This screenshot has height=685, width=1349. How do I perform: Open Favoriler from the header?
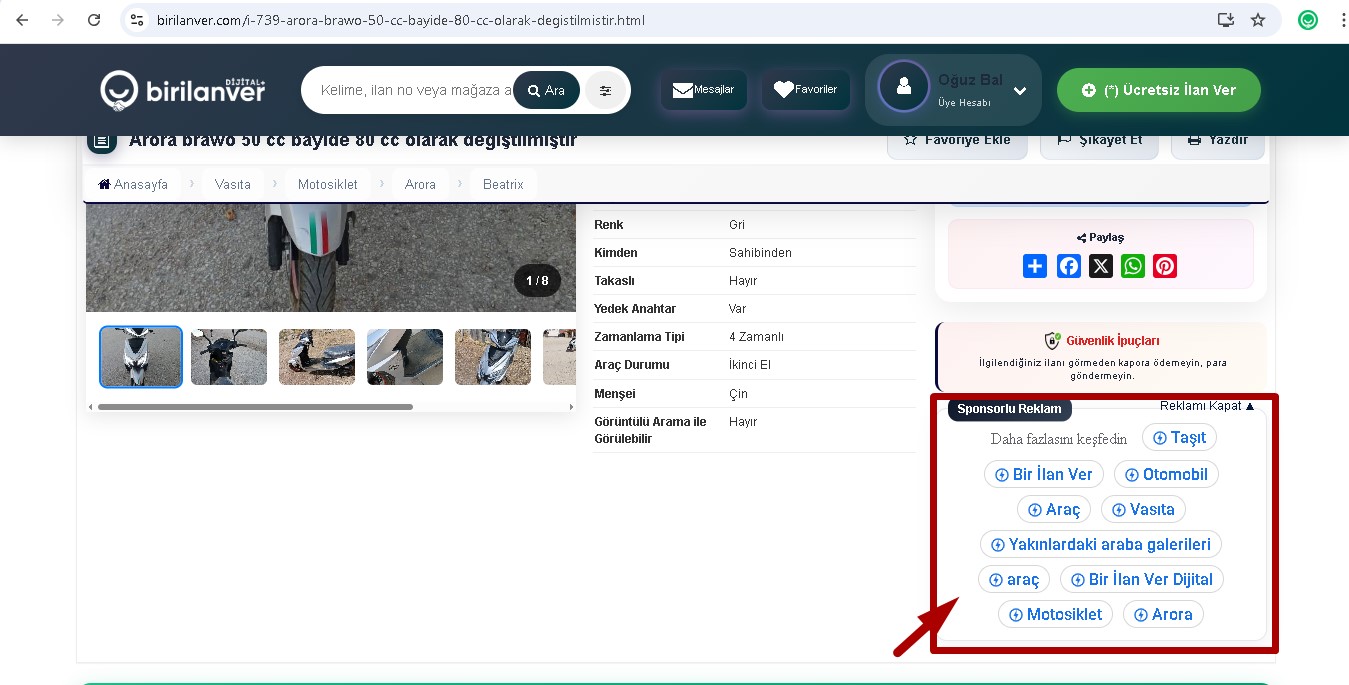tap(806, 90)
